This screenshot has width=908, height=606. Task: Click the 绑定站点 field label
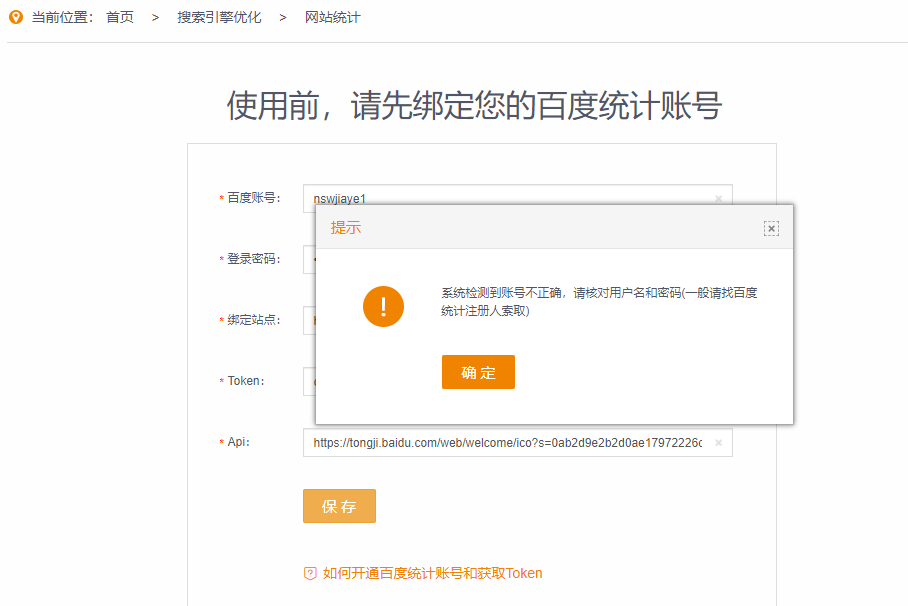coord(254,320)
